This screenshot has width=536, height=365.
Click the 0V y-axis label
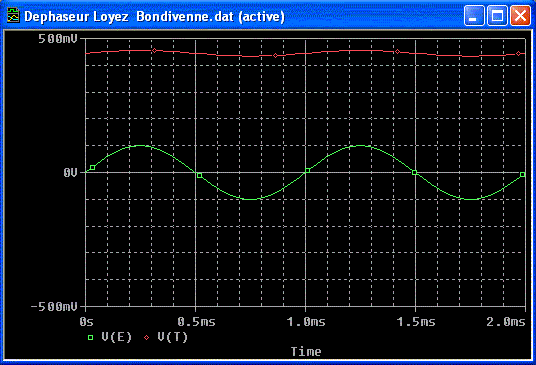70,173
